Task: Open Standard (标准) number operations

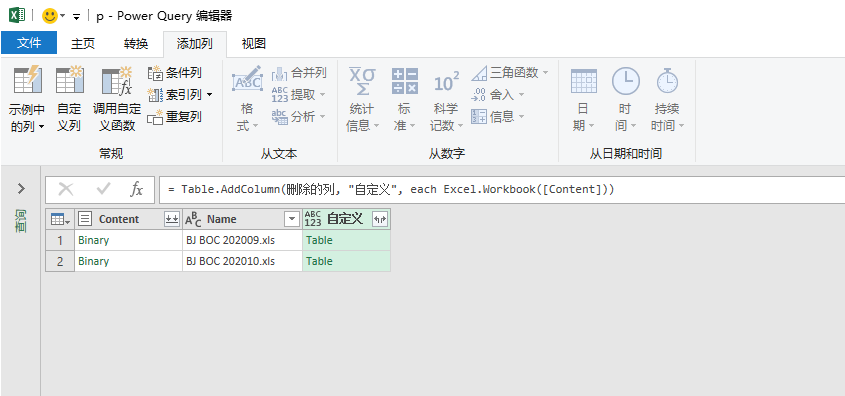Action: click(405, 100)
